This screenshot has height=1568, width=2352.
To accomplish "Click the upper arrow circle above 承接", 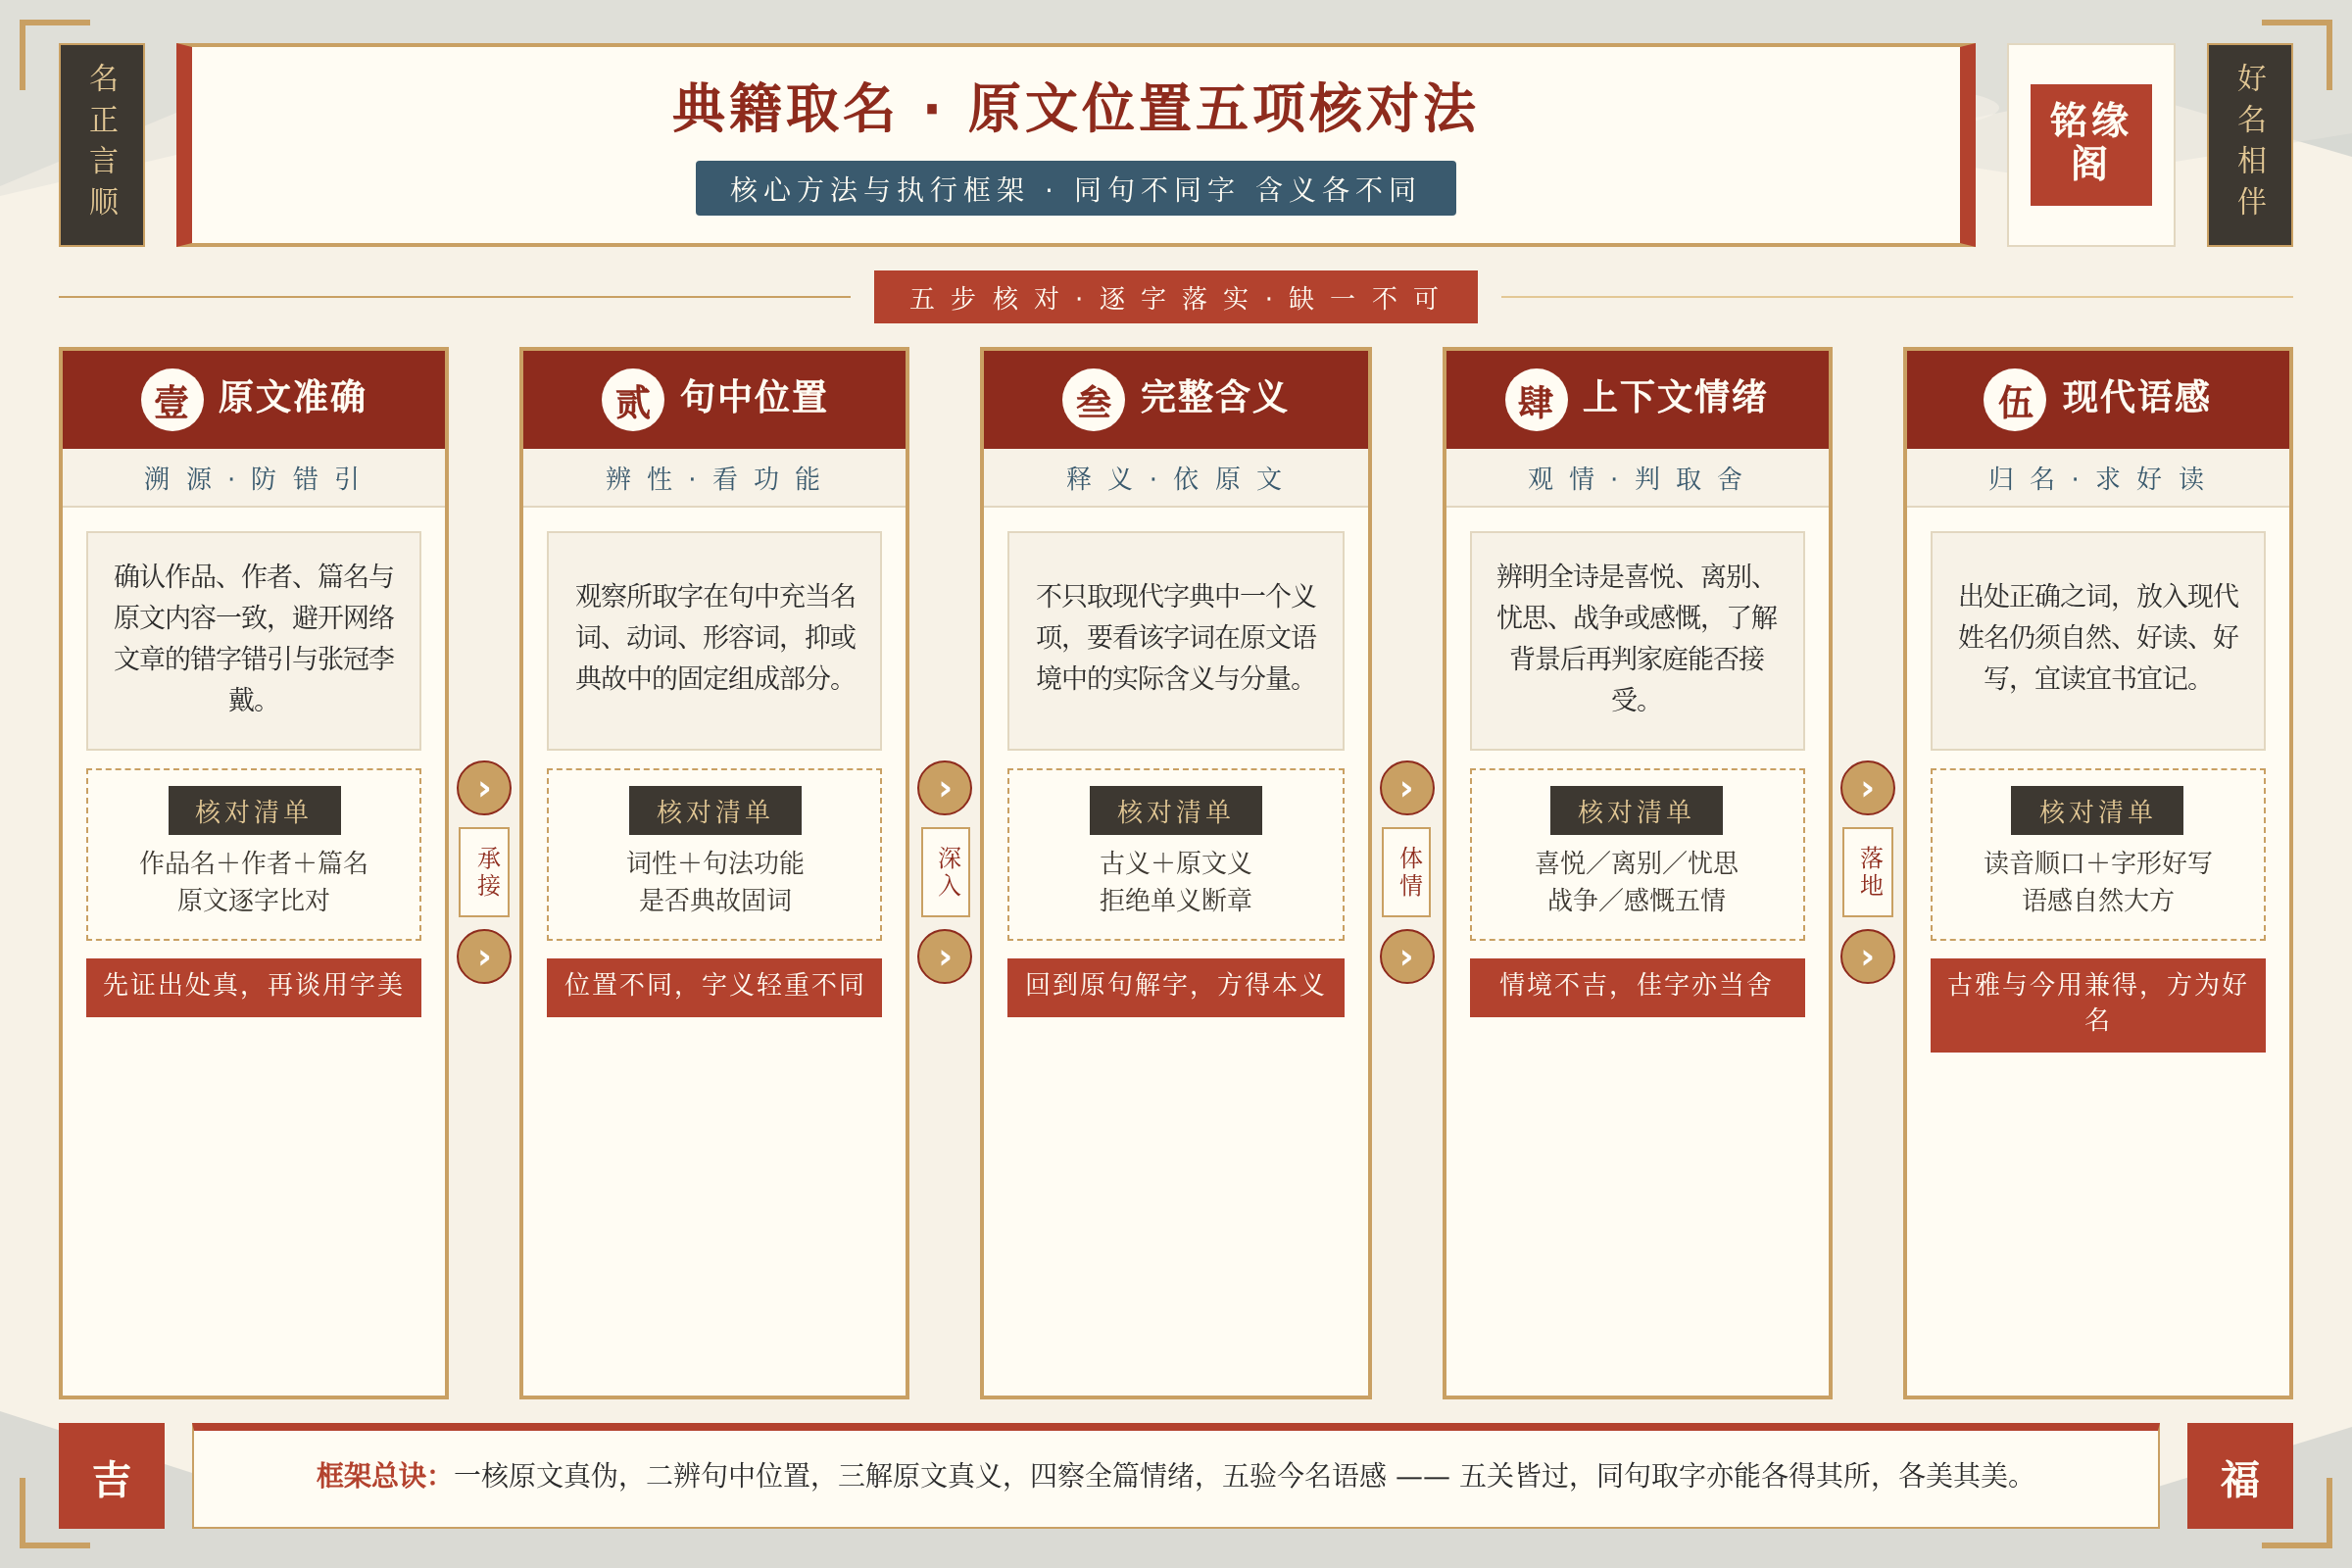I will click(484, 788).
